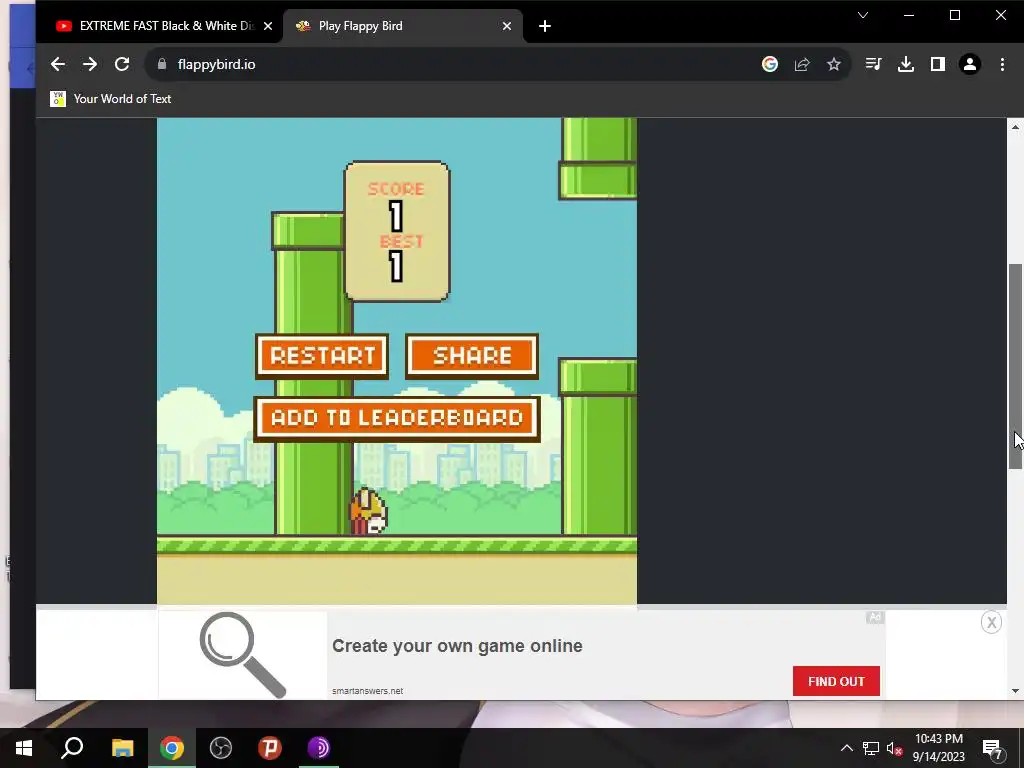The width and height of the screenshot is (1024, 768).
Task: Open the 'Create your own game online' ad
Action: pyautogui.click(x=457, y=646)
